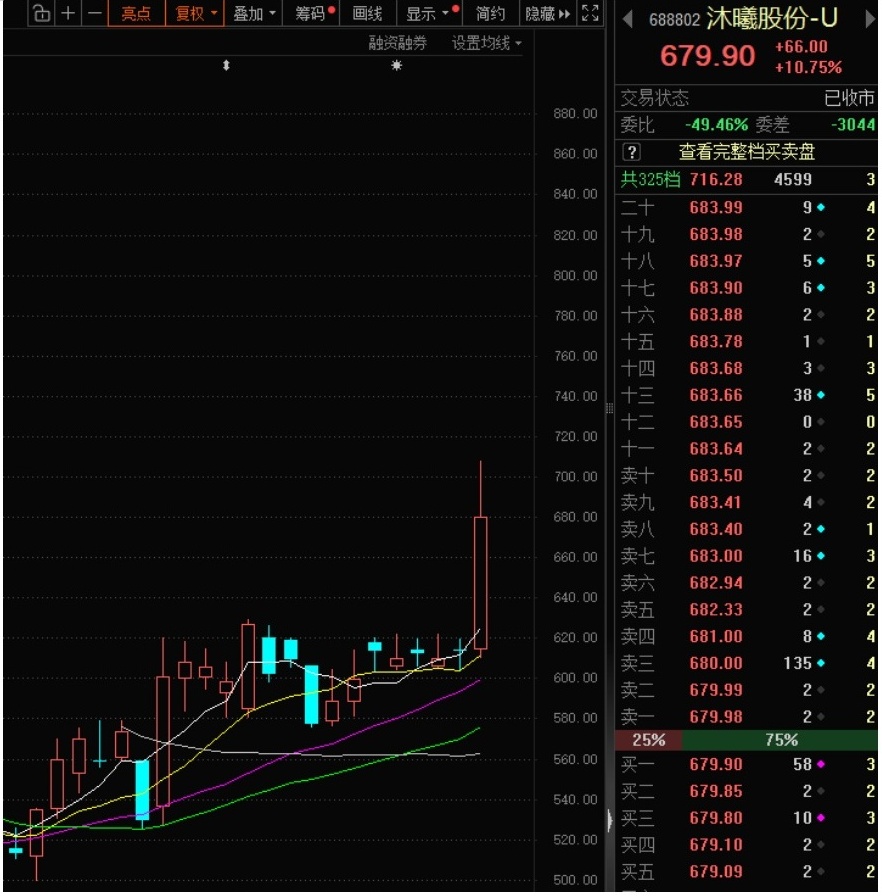Click 委比 -49.46% value
The width and height of the screenshot is (882, 896).
point(716,125)
